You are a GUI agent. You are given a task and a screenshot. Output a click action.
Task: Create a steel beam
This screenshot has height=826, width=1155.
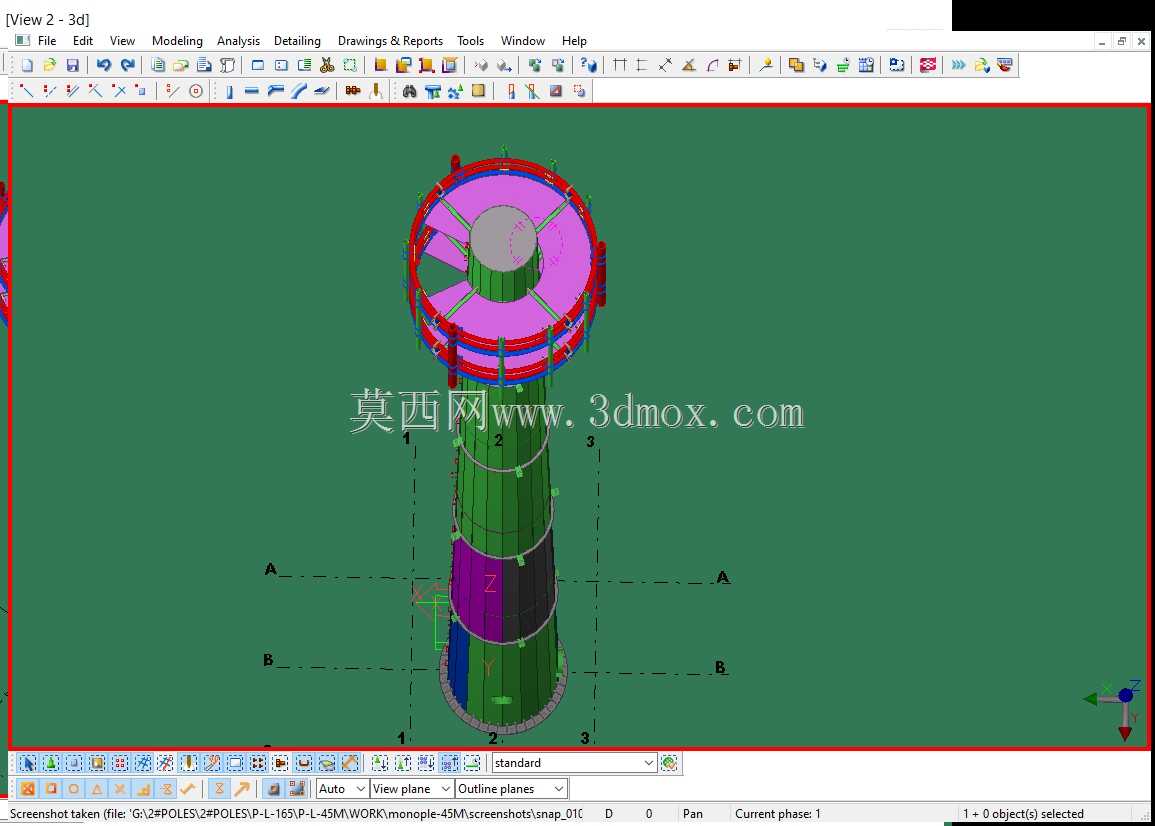[x=252, y=91]
